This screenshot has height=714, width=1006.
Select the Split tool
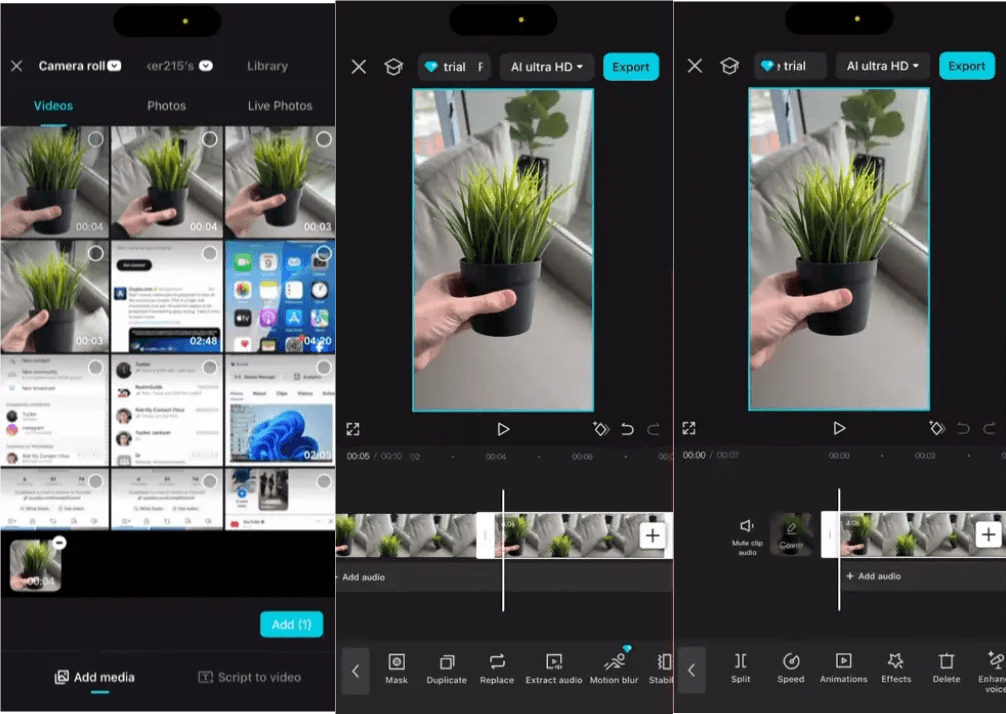click(x=740, y=661)
